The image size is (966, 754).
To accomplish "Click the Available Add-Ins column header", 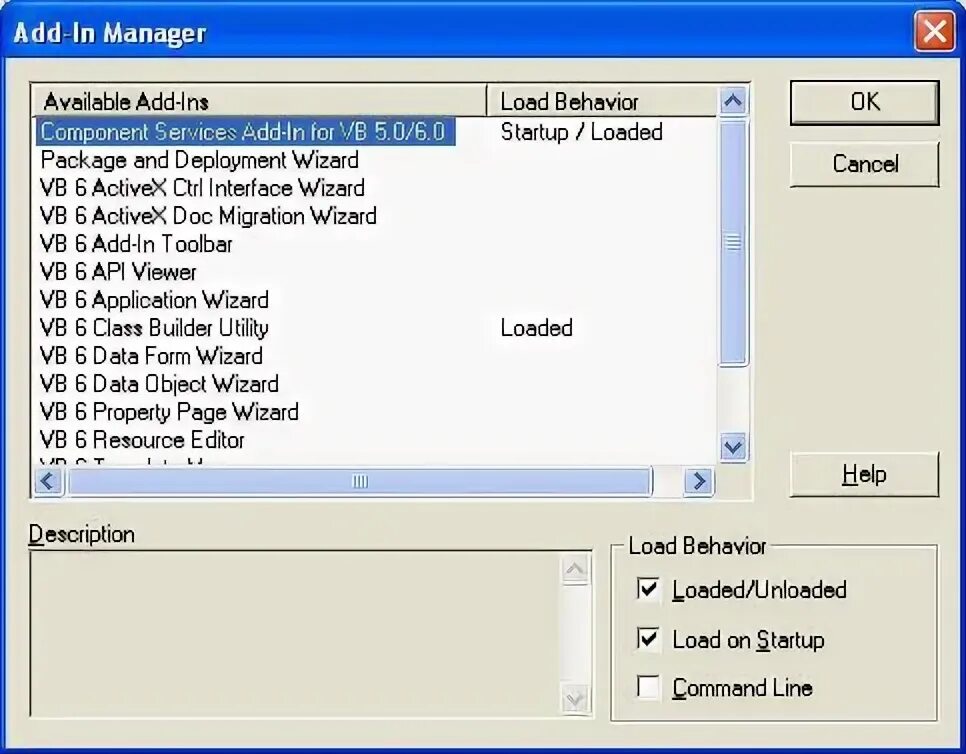I will pyautogui.click(x=259, y=102).
